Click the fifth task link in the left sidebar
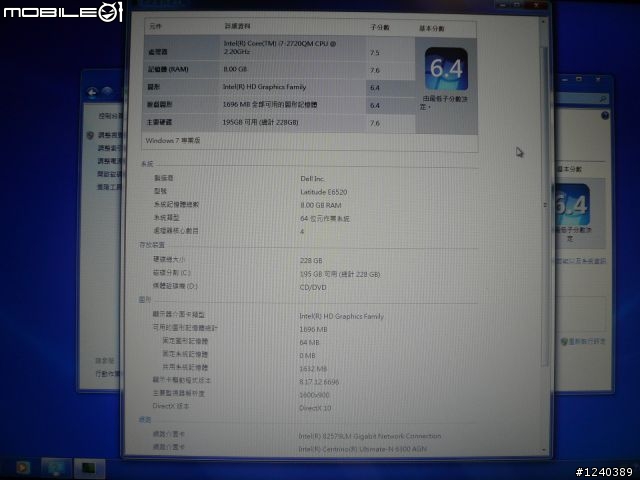 coord(109,187)
